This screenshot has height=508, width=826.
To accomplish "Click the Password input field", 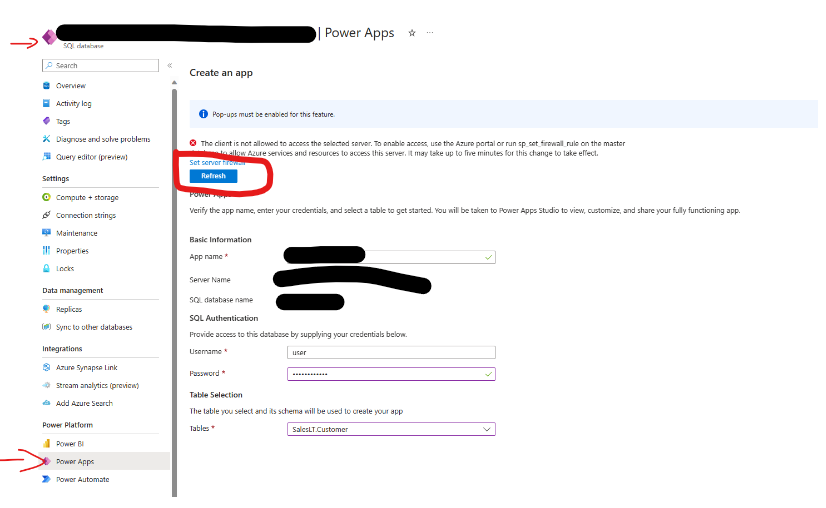I will pos(391,374).
